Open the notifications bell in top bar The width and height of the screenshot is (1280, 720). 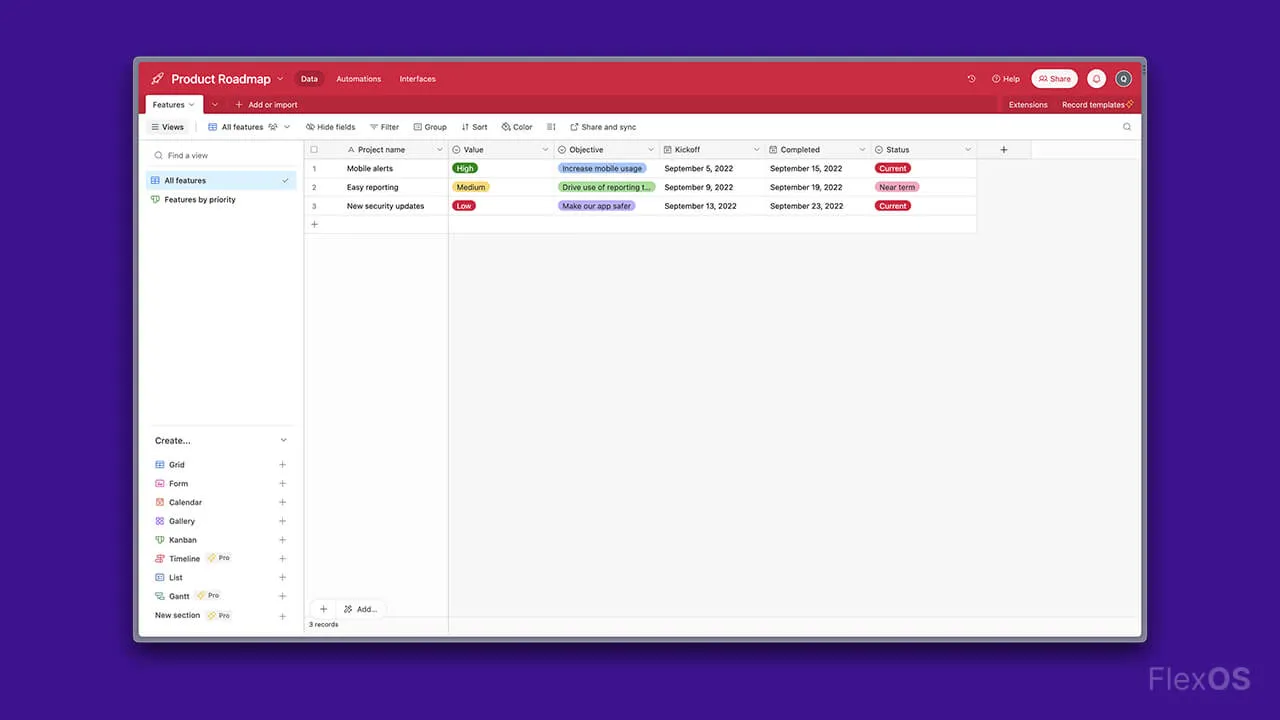point(1096,78)
